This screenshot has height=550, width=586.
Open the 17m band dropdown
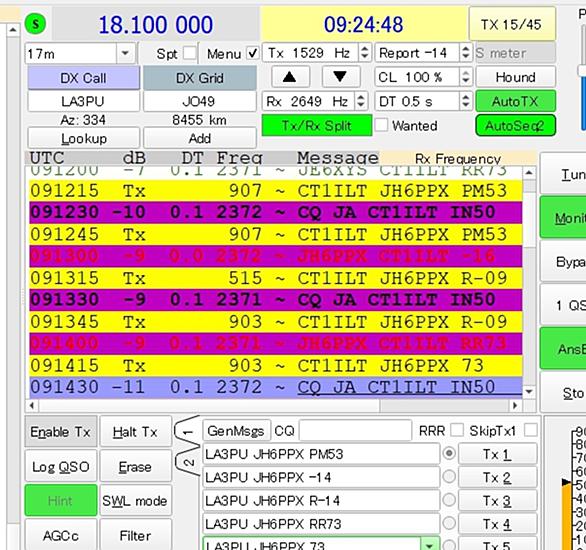point(125,53)
